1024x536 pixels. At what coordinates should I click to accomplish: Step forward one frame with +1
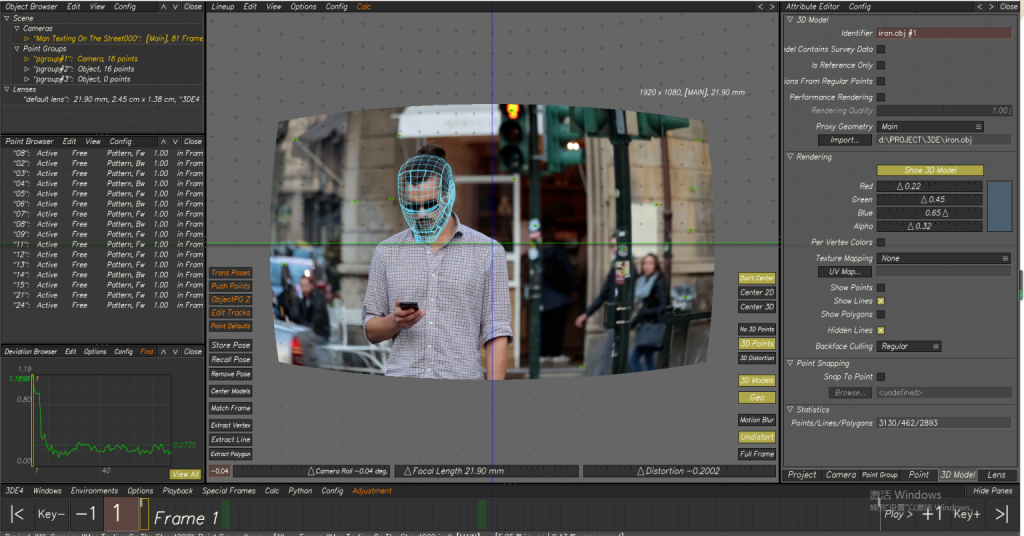[933, 514]
